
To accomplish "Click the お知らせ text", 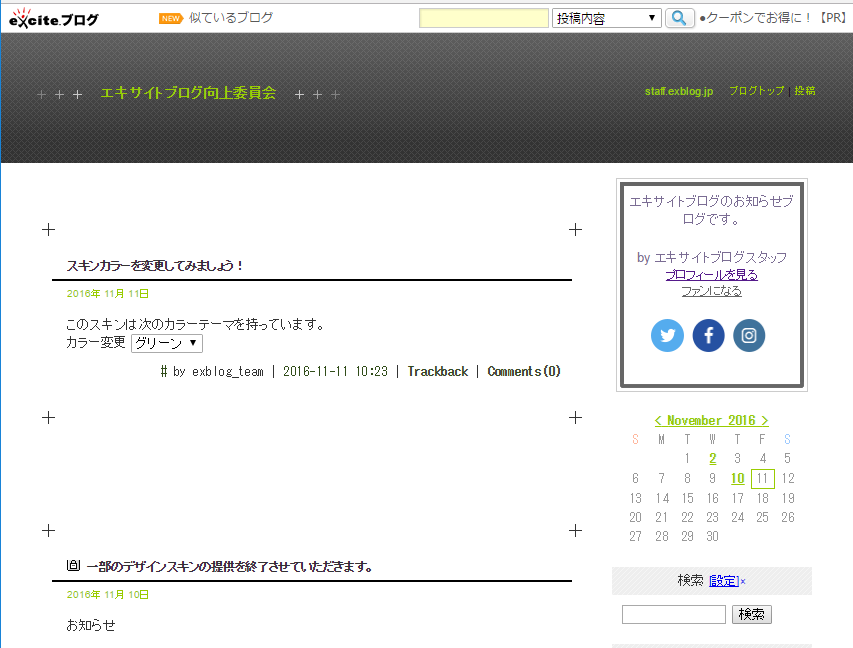I will pos(91,625).
